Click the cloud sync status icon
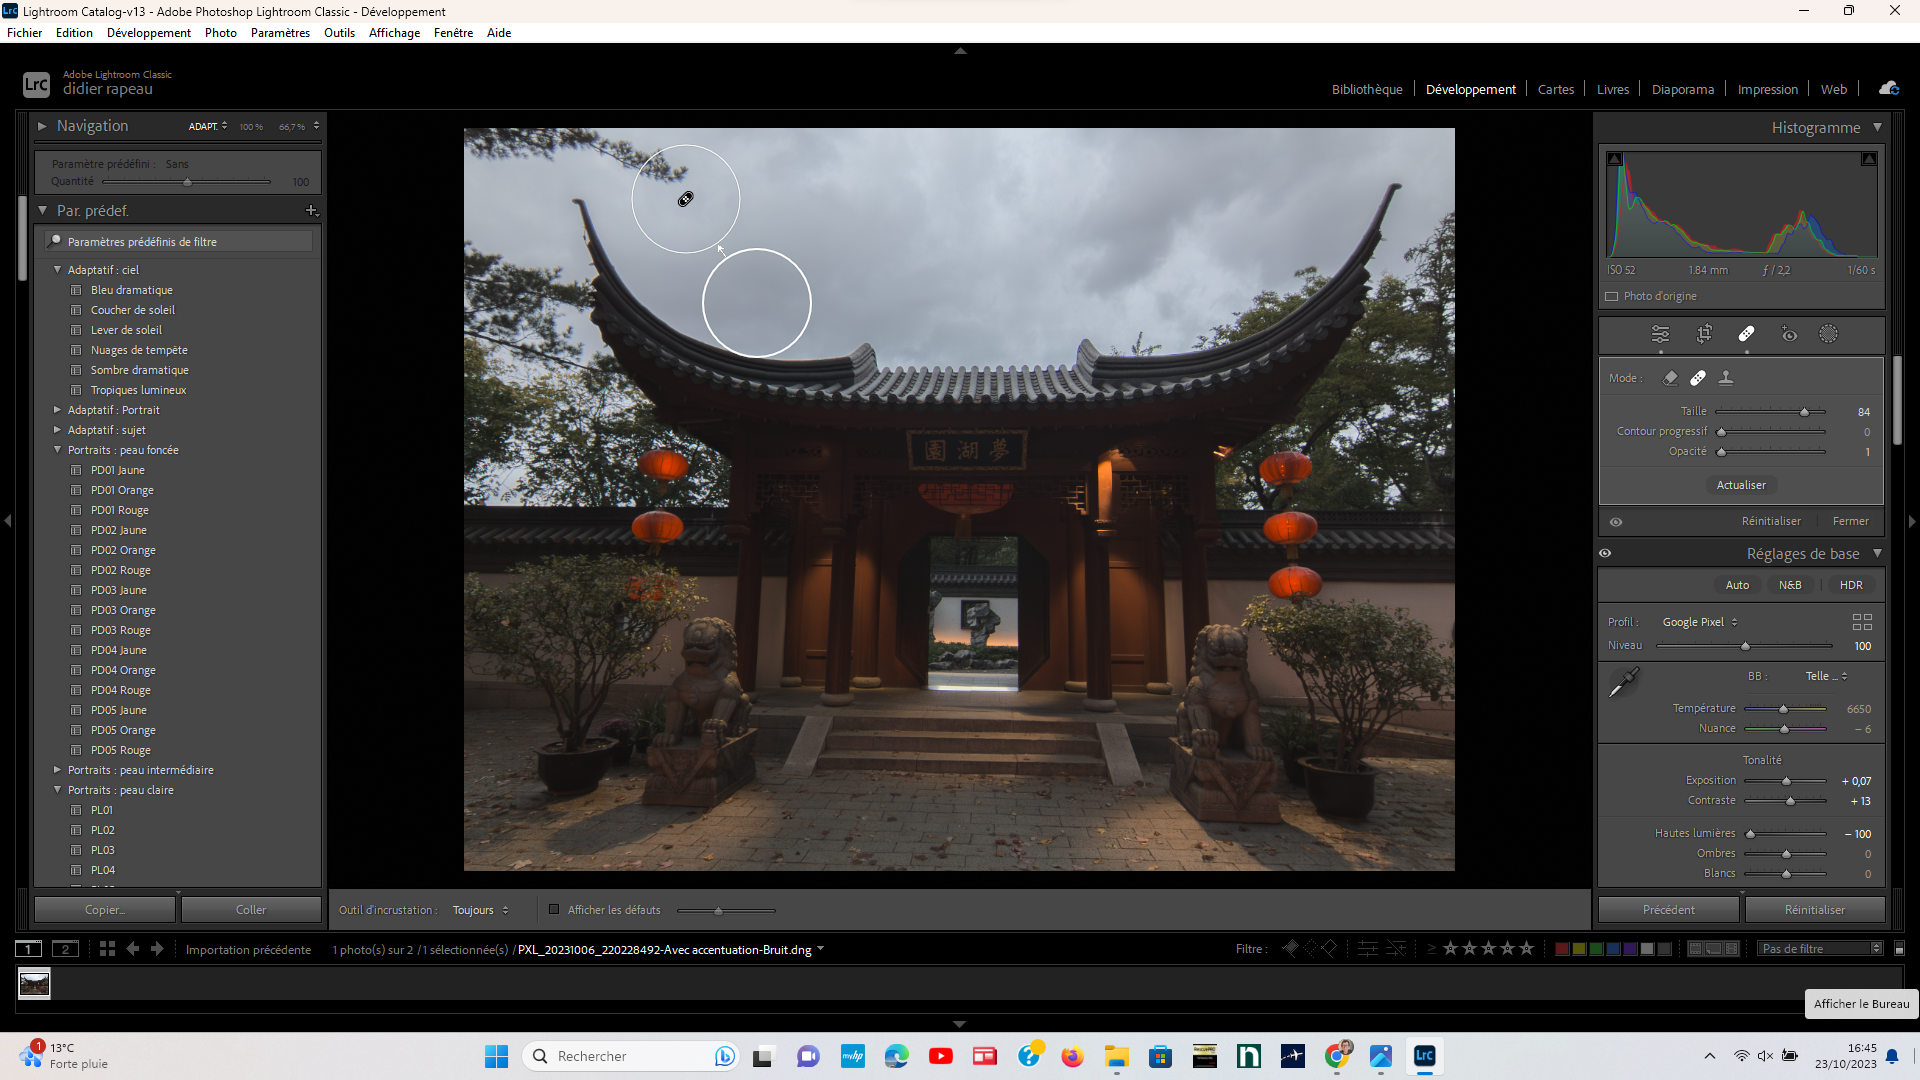 (x=1888, y=89)
